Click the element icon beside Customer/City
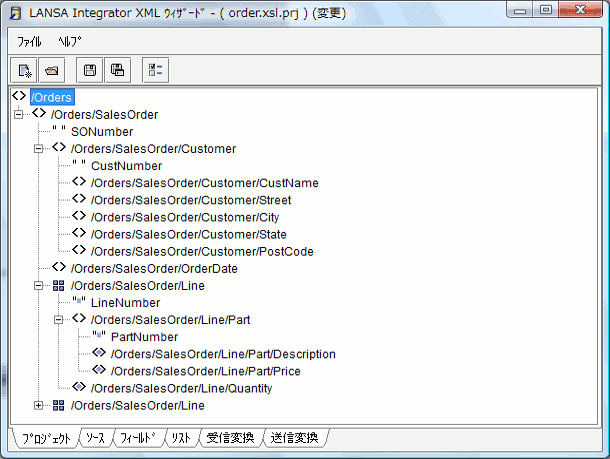The width and height of the screenshot is (610, 459). (79, 216)
